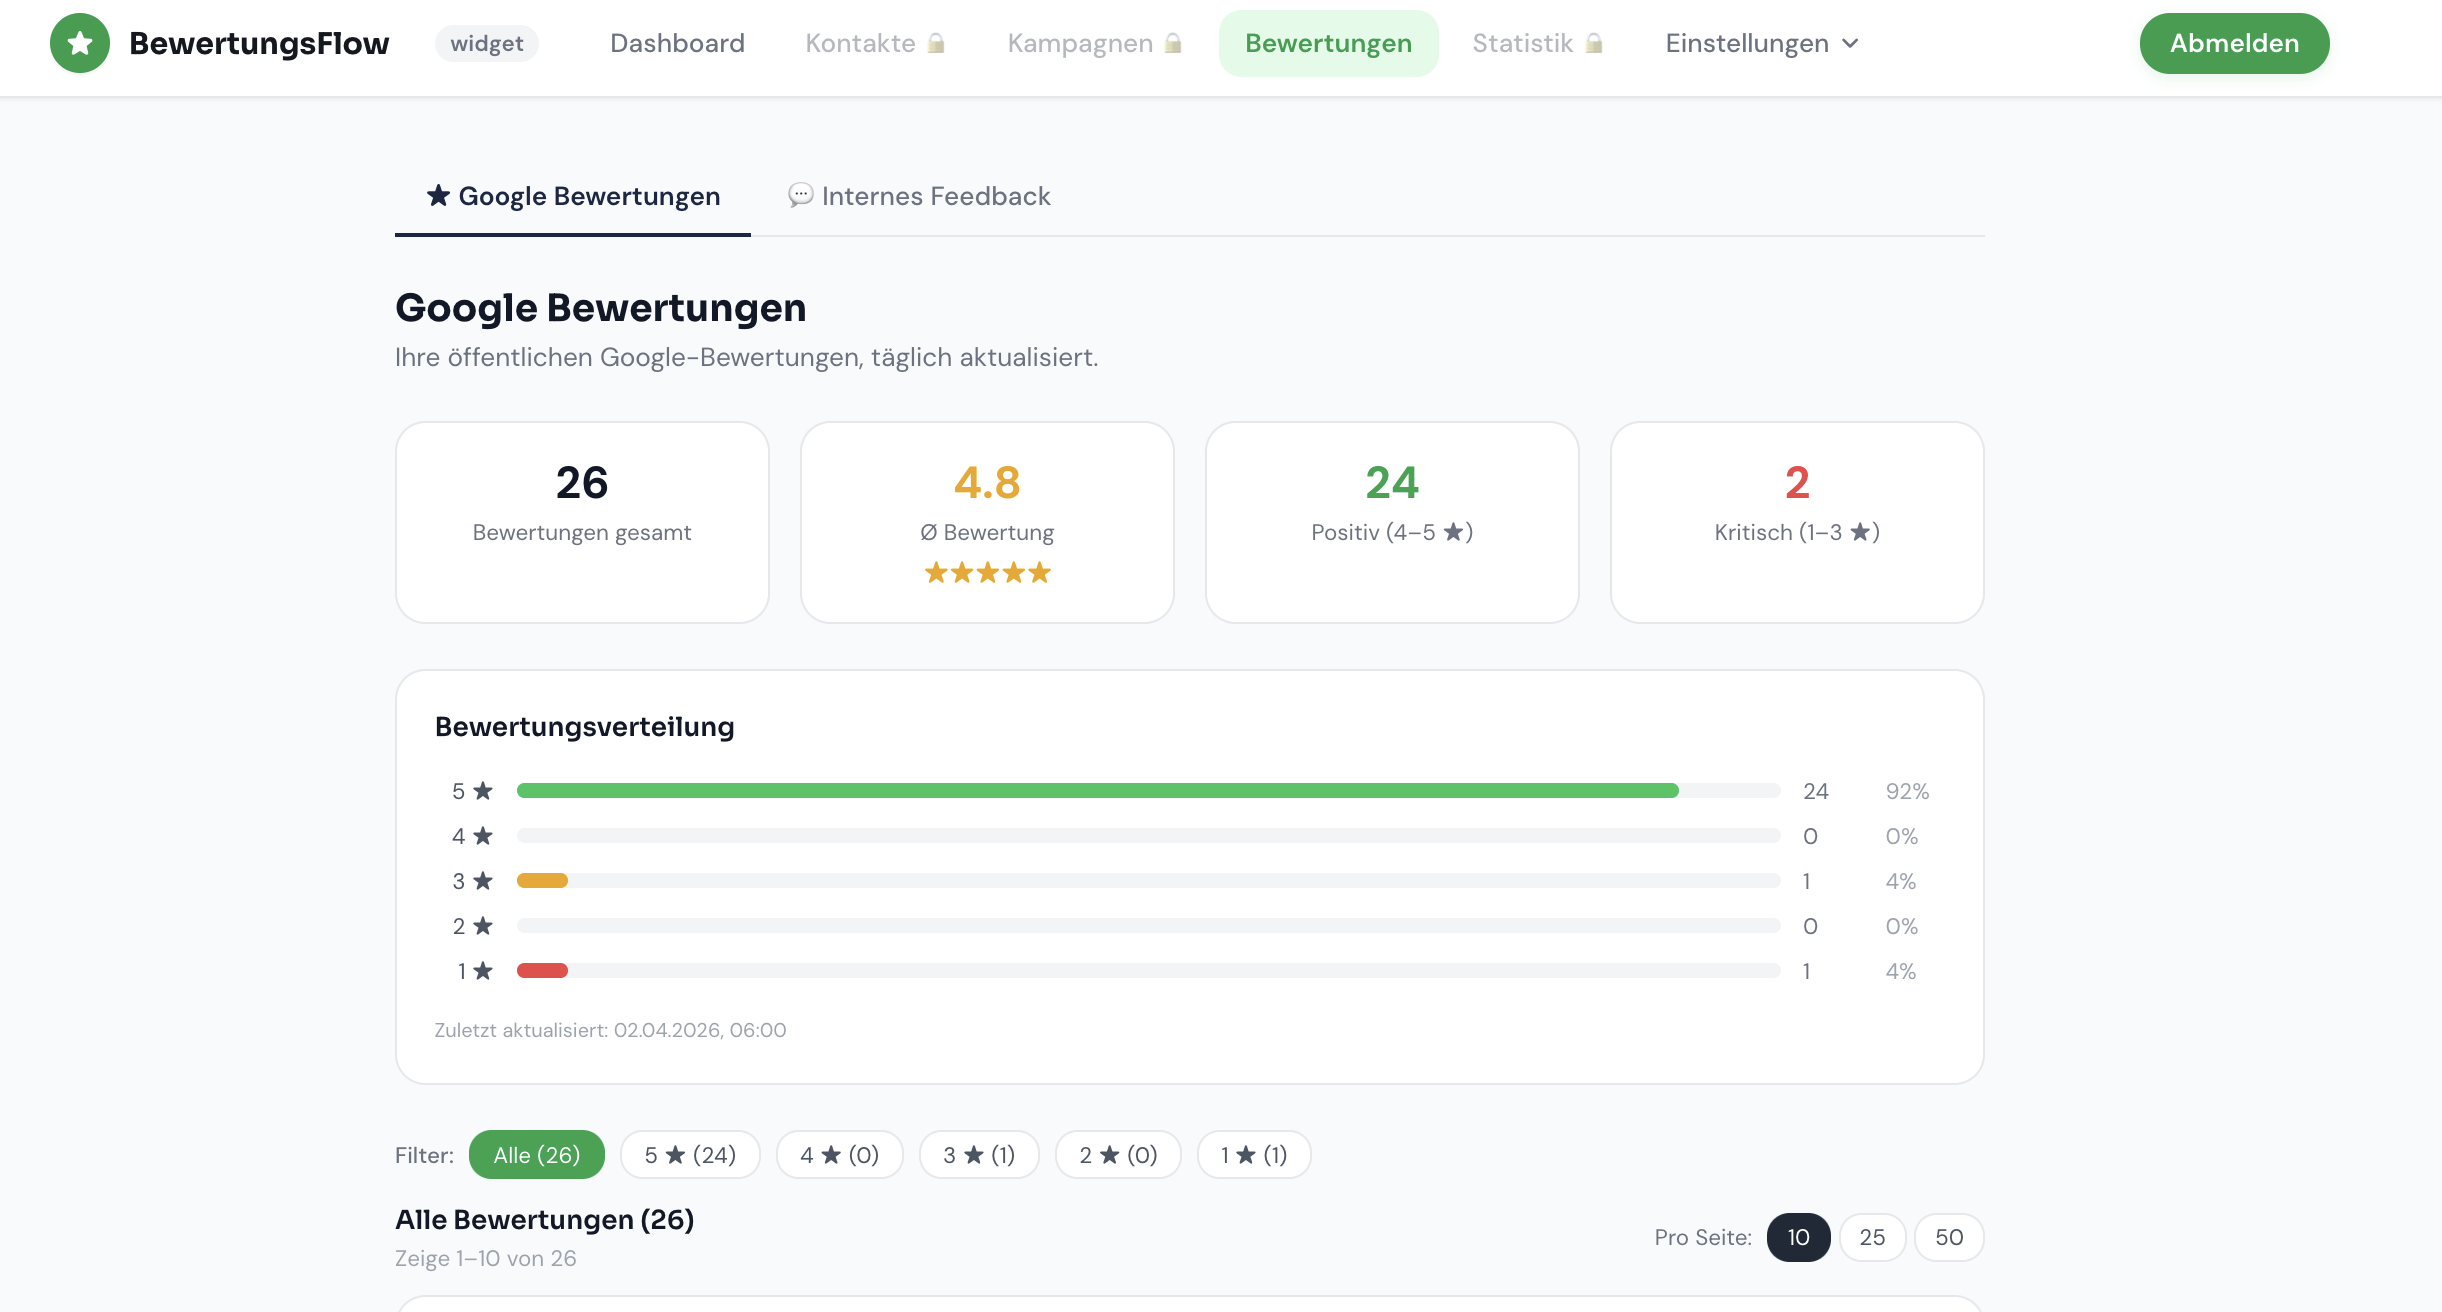Set 50 reviews per page
The width and height of the screenshot is (2442, 1312).
coord(1949,1237)
